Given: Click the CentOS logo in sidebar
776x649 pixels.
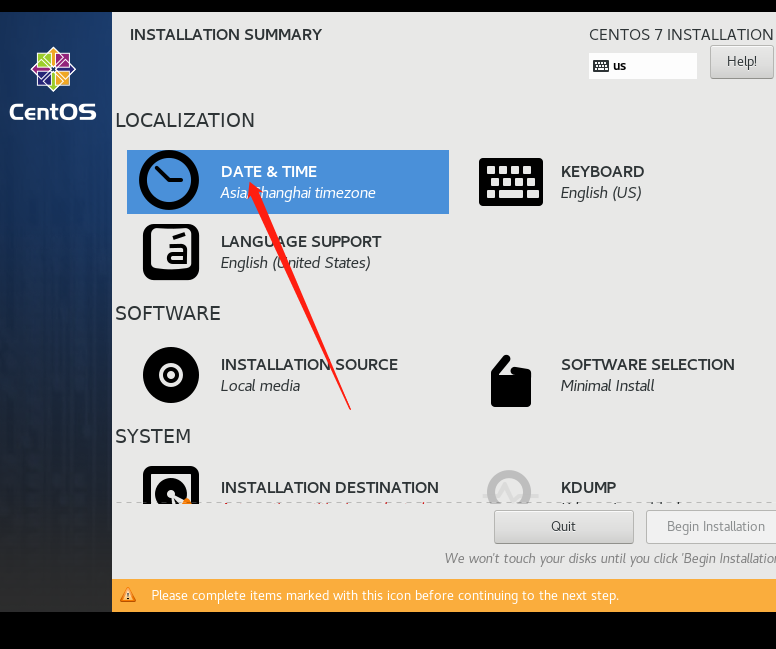Looking at the screenshot, I should point(53,84).
